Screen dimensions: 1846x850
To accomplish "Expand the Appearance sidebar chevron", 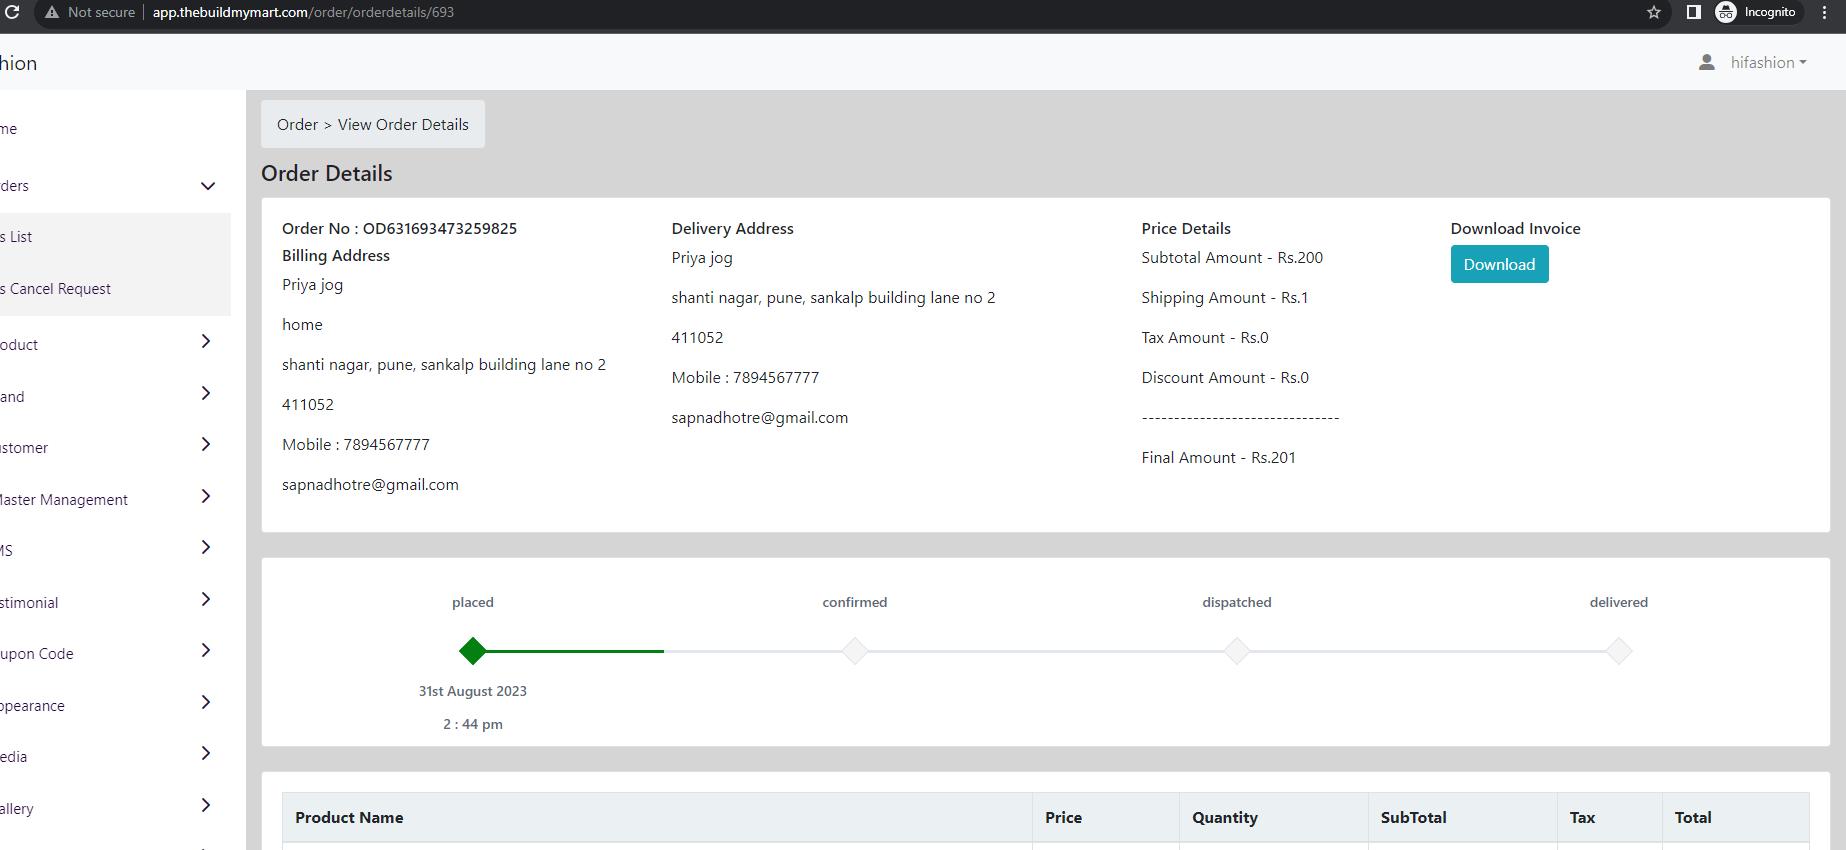I will (x=206, y=702).
